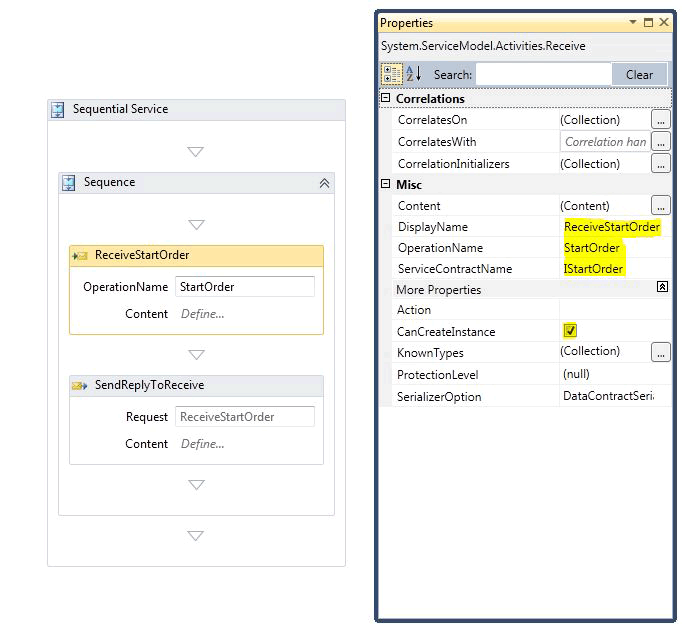Select drop point below SendReplyToReceive activity
The width and height of the screenshot is (682, 630).
[196, 485]
